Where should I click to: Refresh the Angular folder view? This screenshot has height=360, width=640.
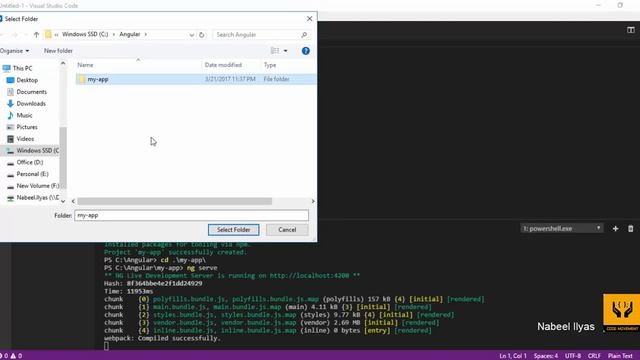[x=202, y=35]
